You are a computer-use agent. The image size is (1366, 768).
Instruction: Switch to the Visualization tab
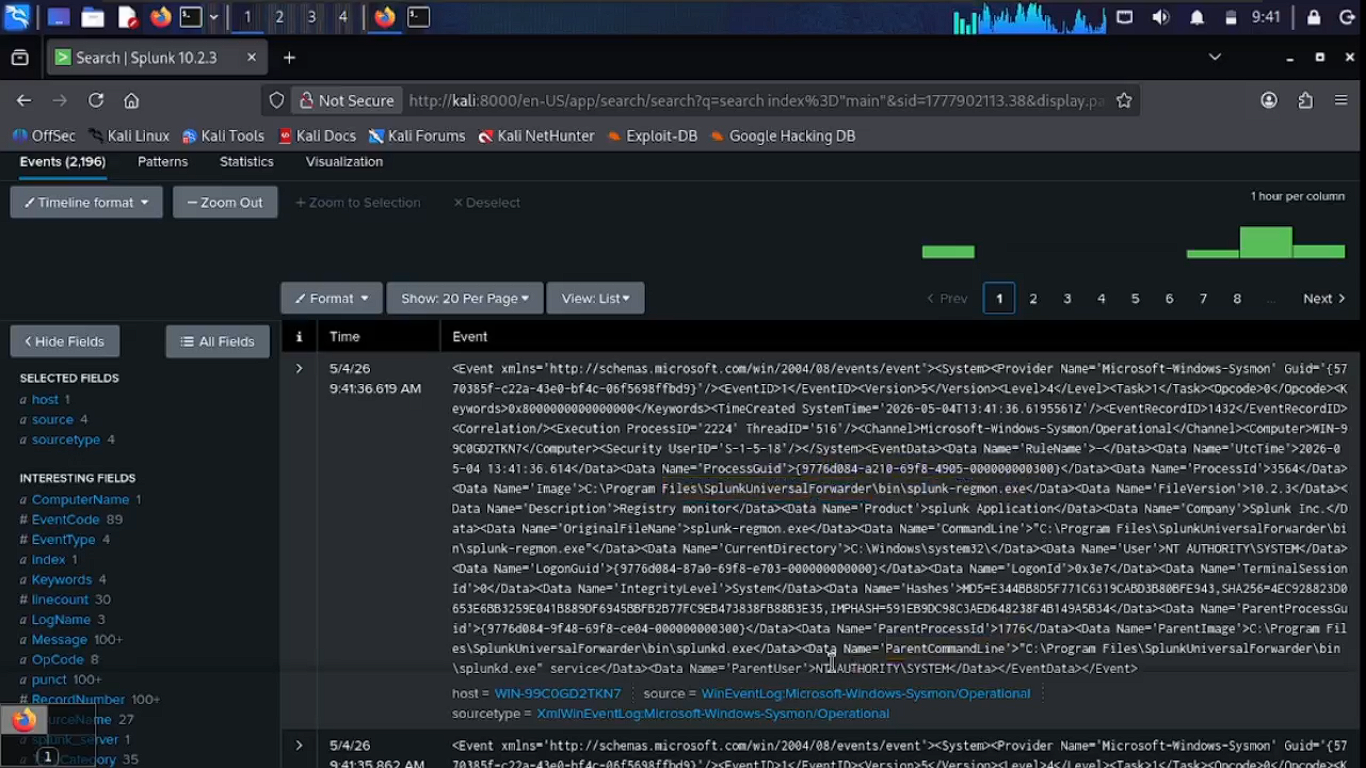[x=344, y=161]
